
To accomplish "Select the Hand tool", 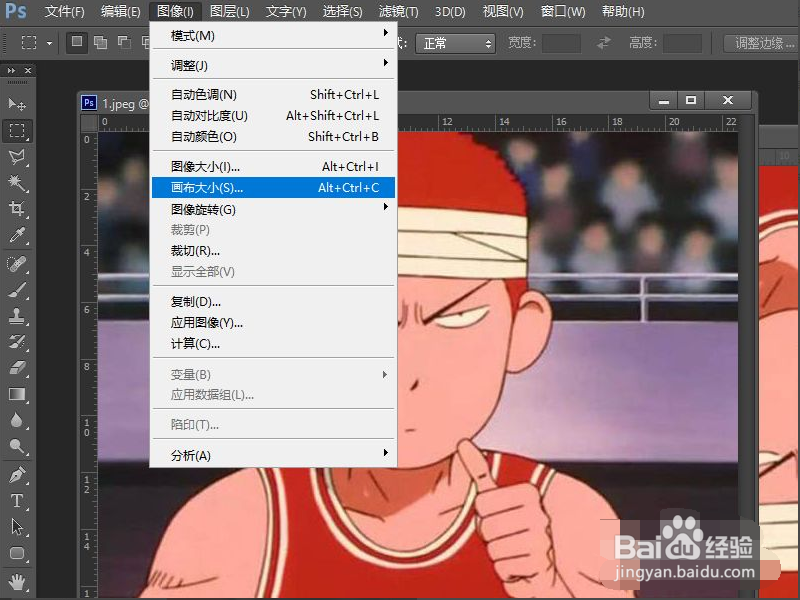I will point(17,582).
